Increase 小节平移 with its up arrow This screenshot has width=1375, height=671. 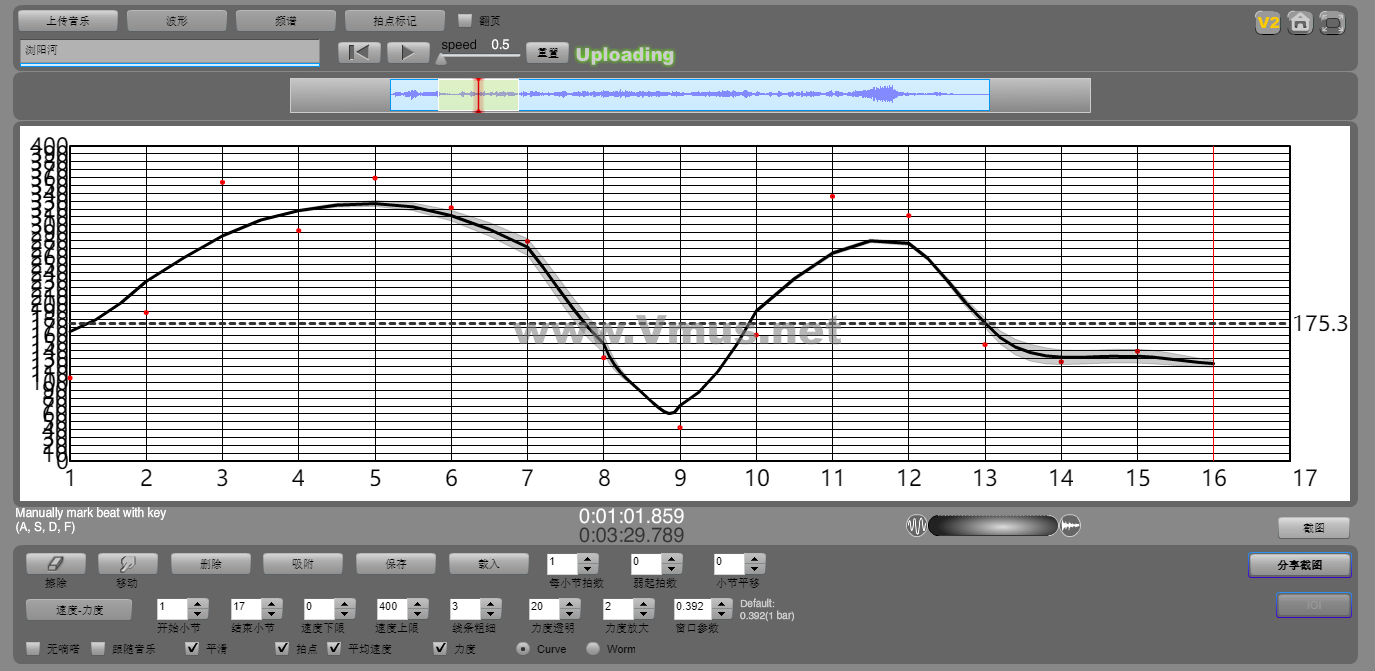[756, 559]
